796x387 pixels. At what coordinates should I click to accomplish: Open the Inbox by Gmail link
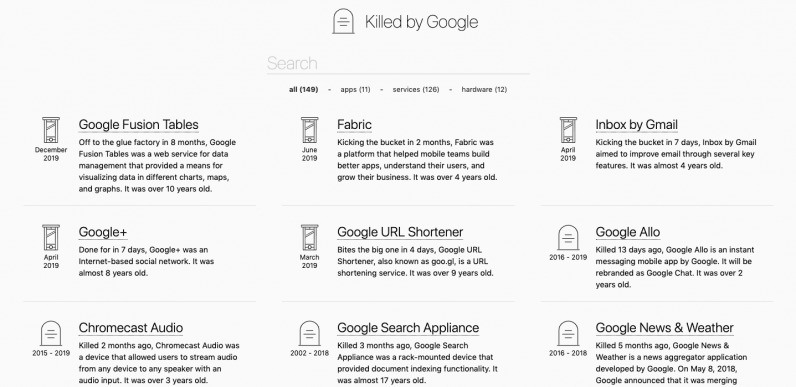[637, 124]
